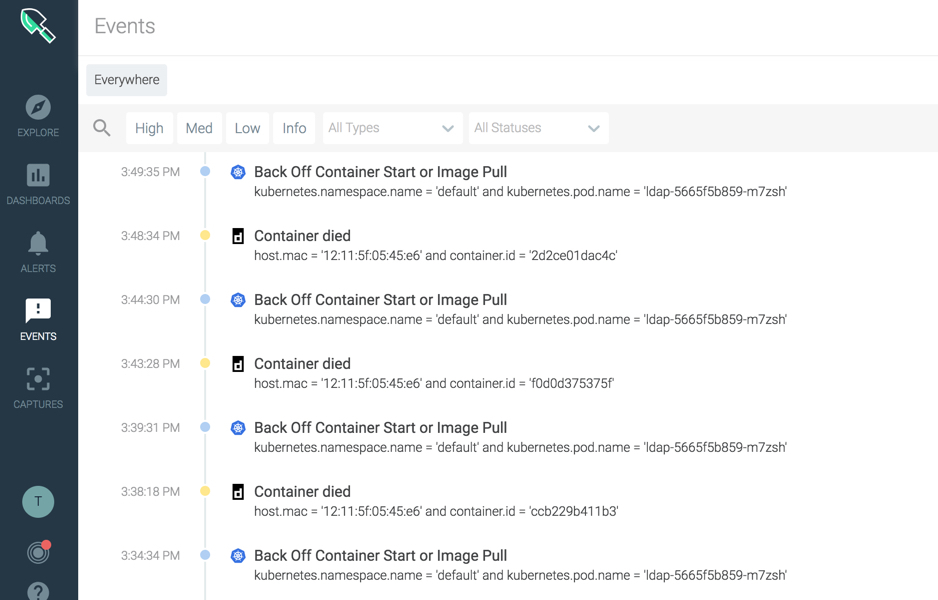Click pod description under 3:39:31 PM event
The height and width of the screenshot is (600, 938).
520,447
